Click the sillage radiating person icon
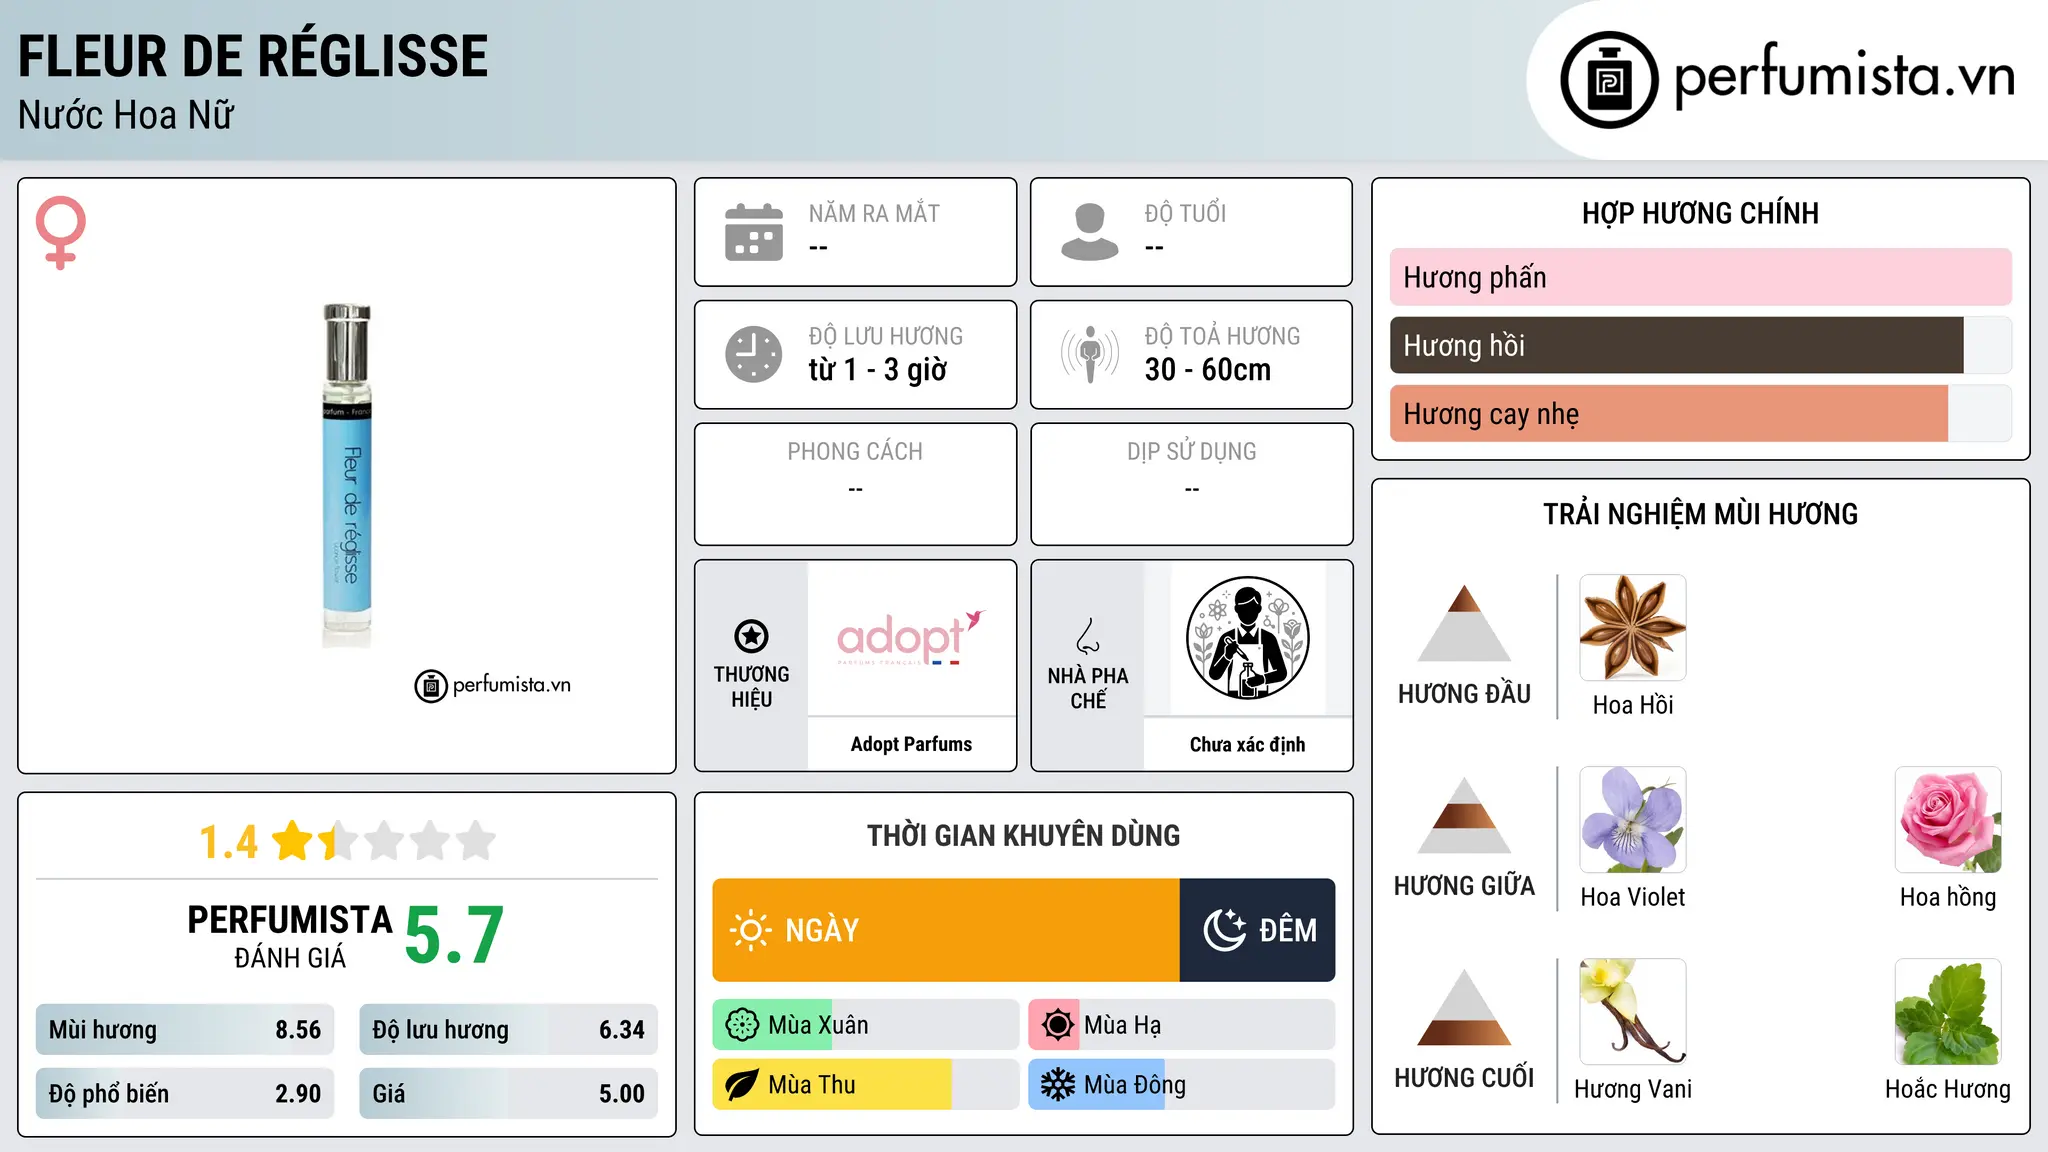Viewport: 2048px width, 1152px height. pyautogui.click(x=1090, y=354)
